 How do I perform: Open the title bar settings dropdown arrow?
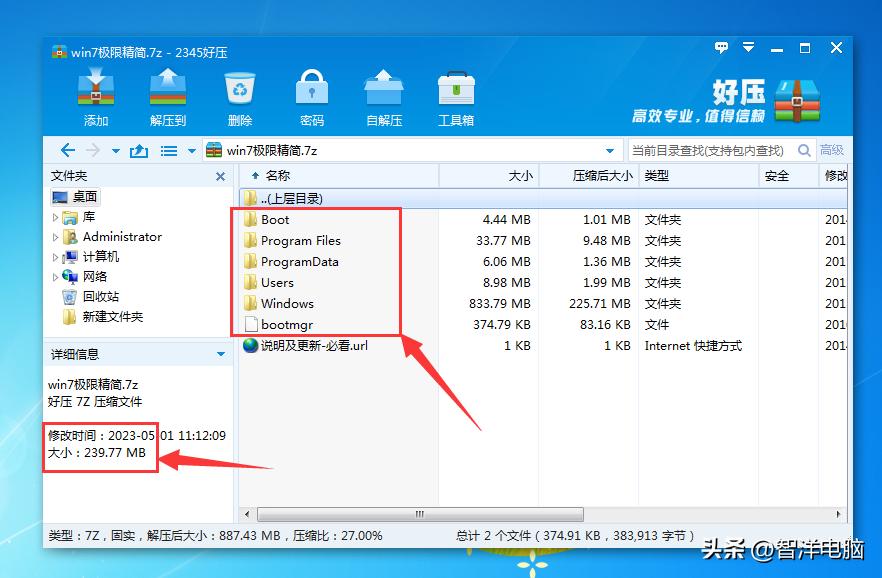click(748, 47)
